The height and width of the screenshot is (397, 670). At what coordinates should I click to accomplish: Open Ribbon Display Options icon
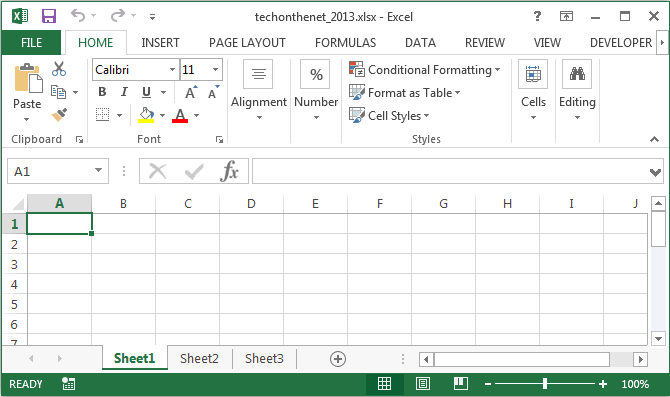point(566,16)
